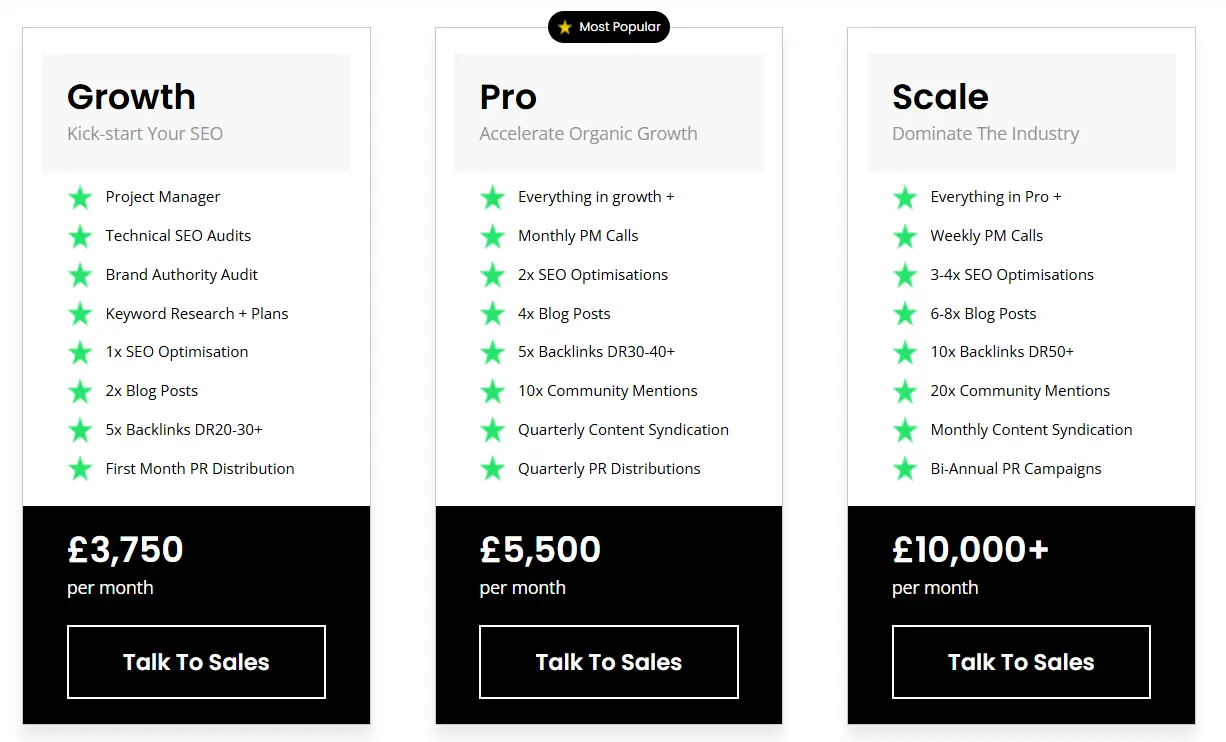The height and width of the screenshot is (742, 1226).
Task: Click the star next to Bi-Annual PR Campaigns
Action: 904,468
